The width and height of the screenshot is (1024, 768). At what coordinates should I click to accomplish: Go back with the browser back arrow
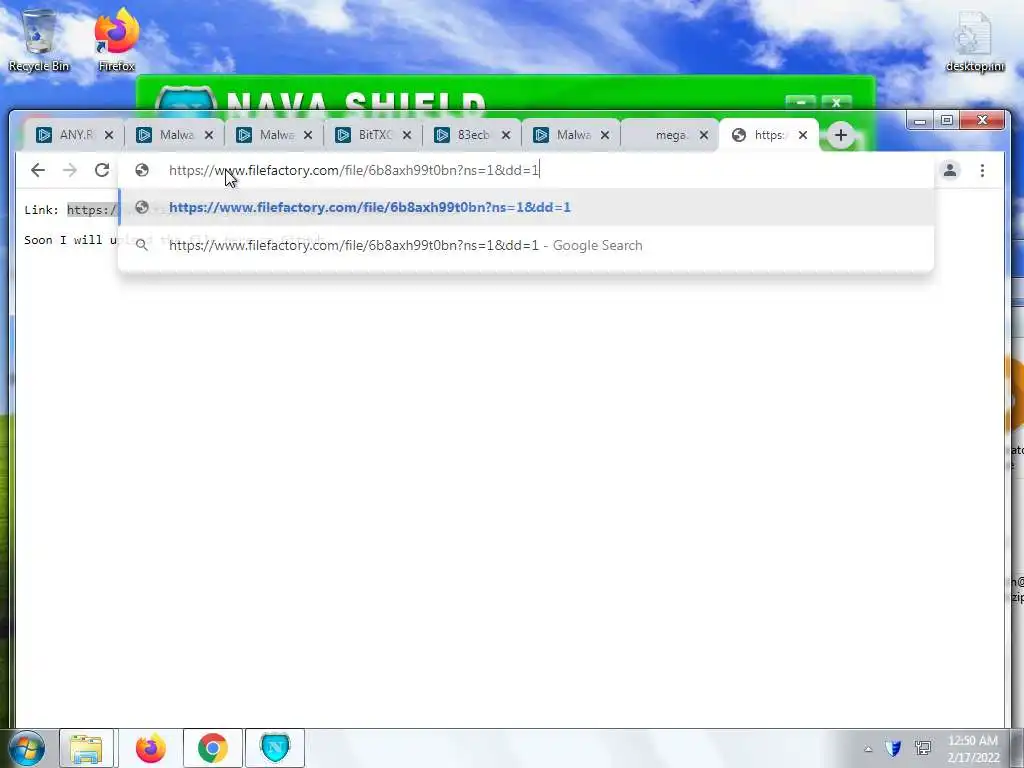point(38,170)
